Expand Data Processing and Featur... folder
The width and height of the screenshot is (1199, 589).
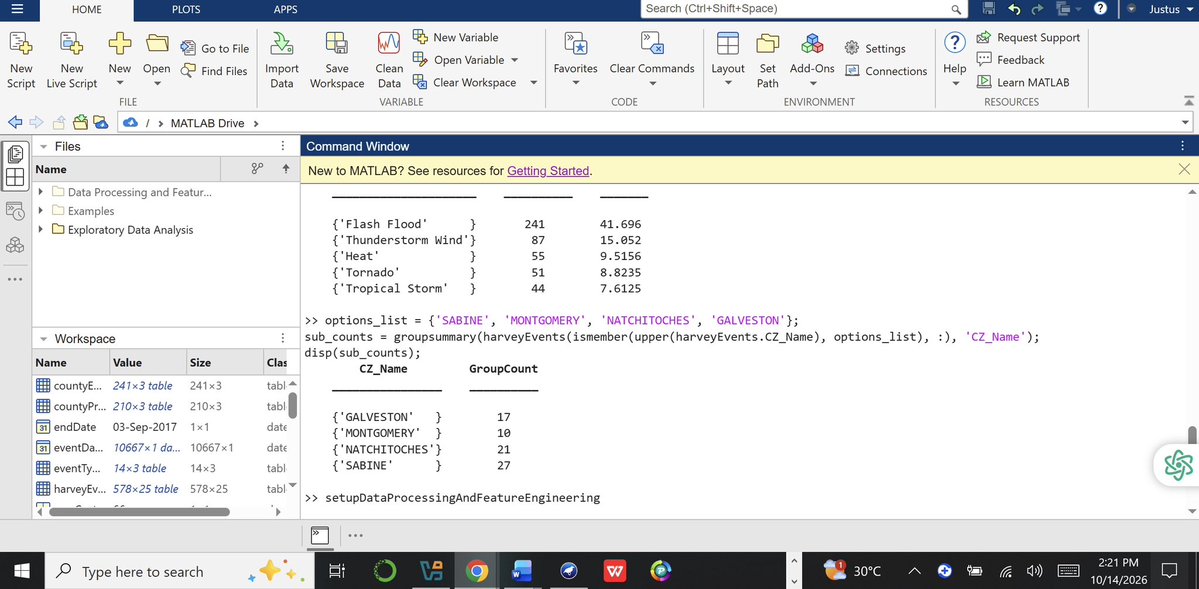(x=41, y=192)
